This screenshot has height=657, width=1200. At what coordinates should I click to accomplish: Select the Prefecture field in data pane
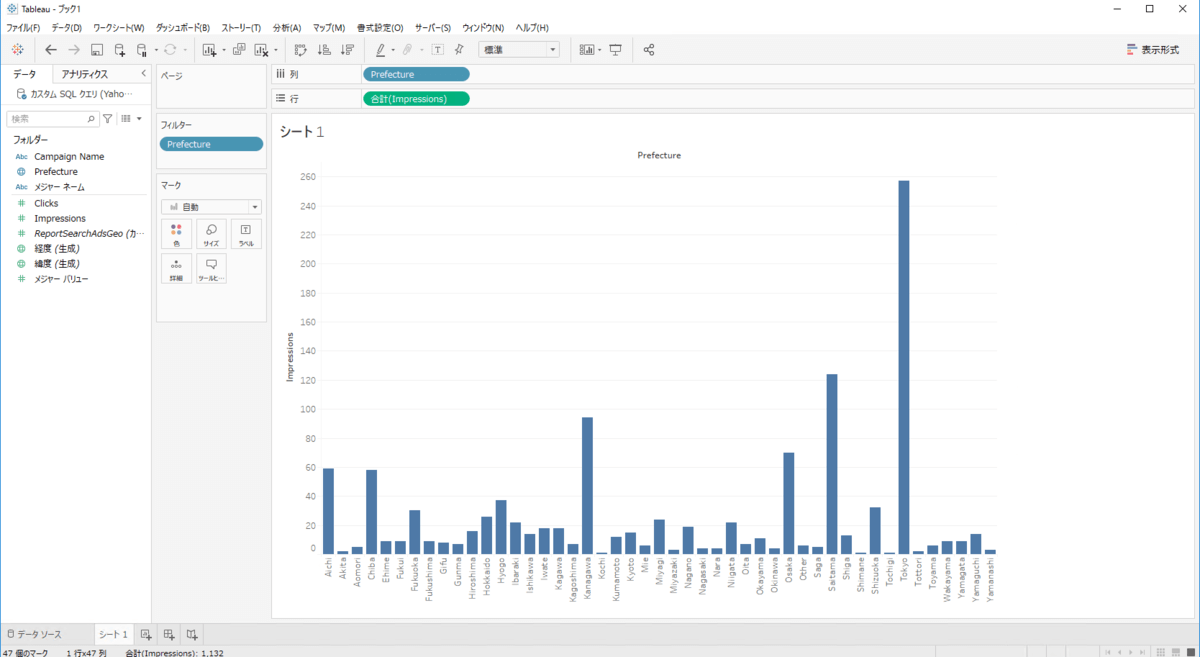tap(56, 172)
